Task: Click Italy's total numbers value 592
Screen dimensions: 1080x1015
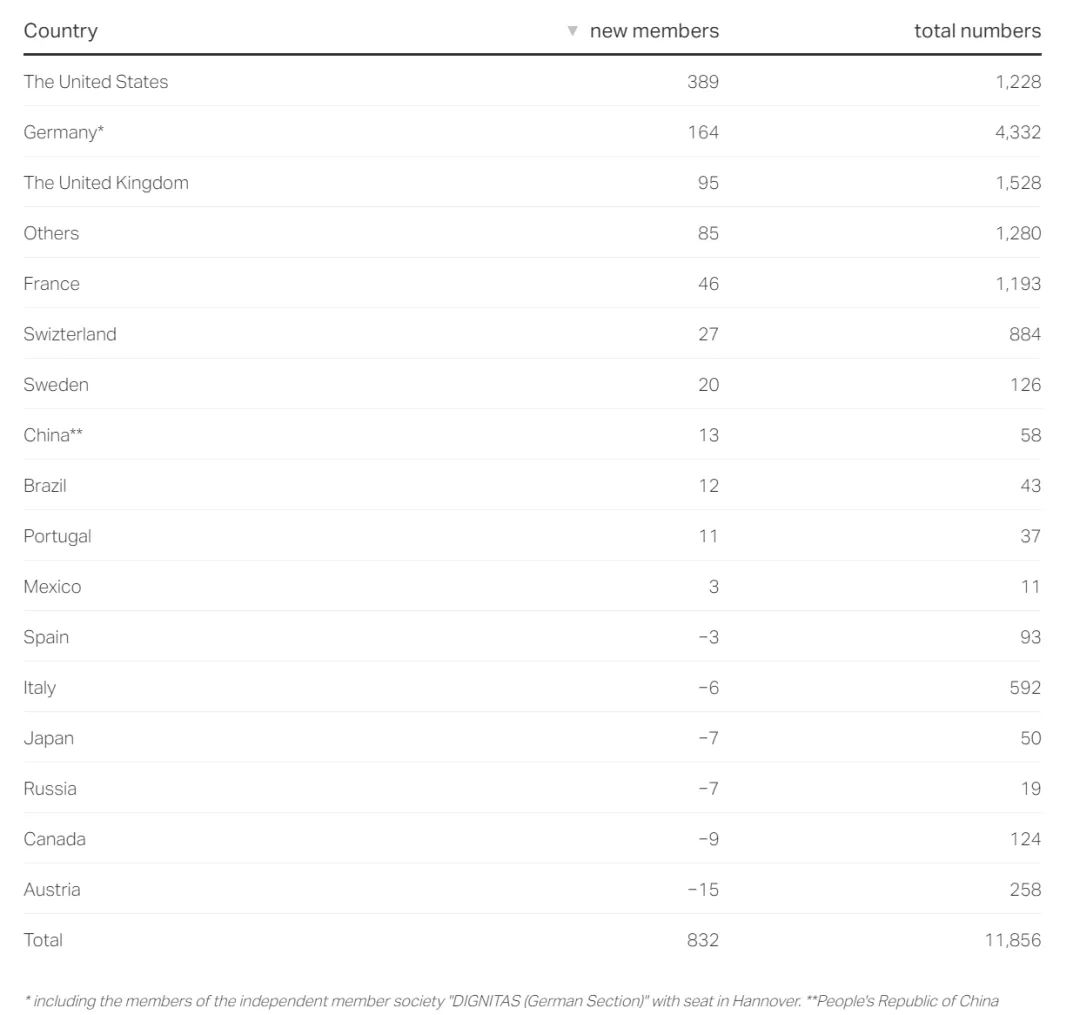Action: 1025,688
